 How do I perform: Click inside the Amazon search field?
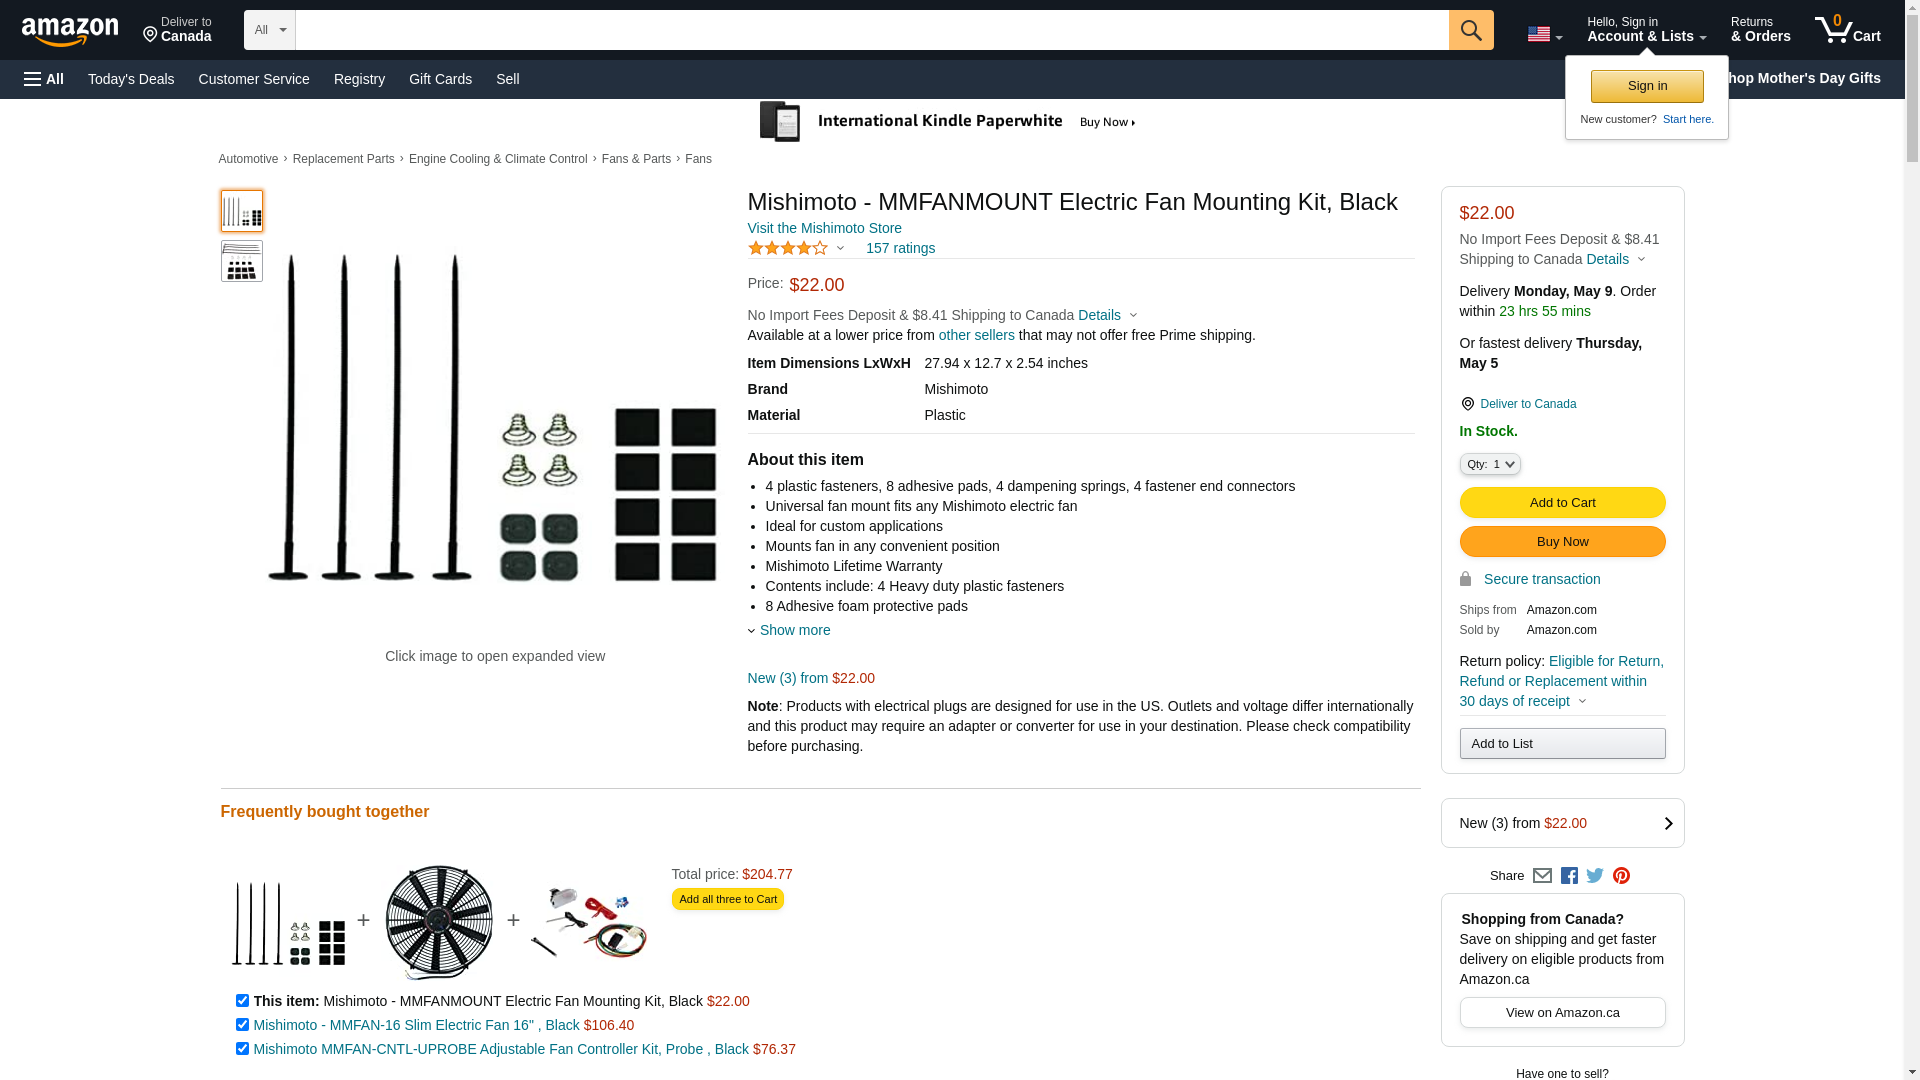click(x=871, y=30)
